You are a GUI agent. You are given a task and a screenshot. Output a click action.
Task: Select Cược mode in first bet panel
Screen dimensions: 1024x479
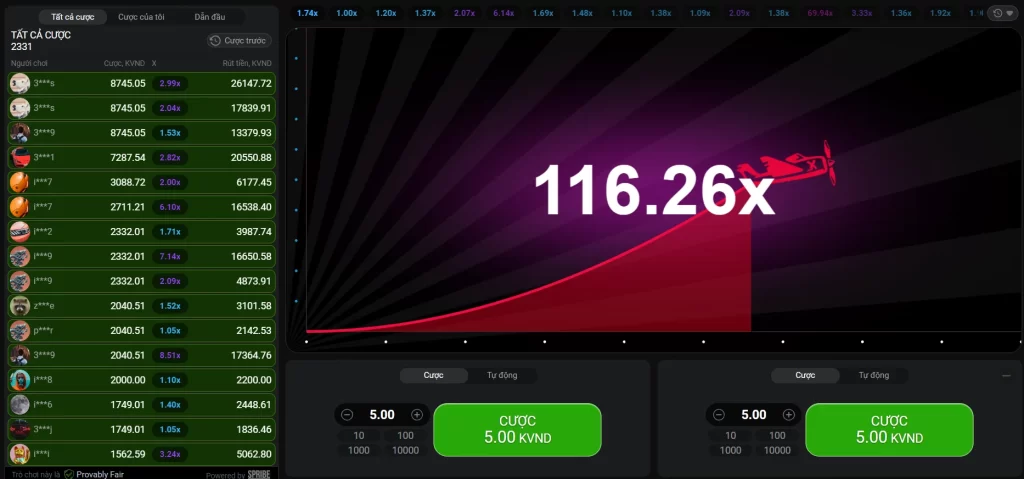point(434,375)
